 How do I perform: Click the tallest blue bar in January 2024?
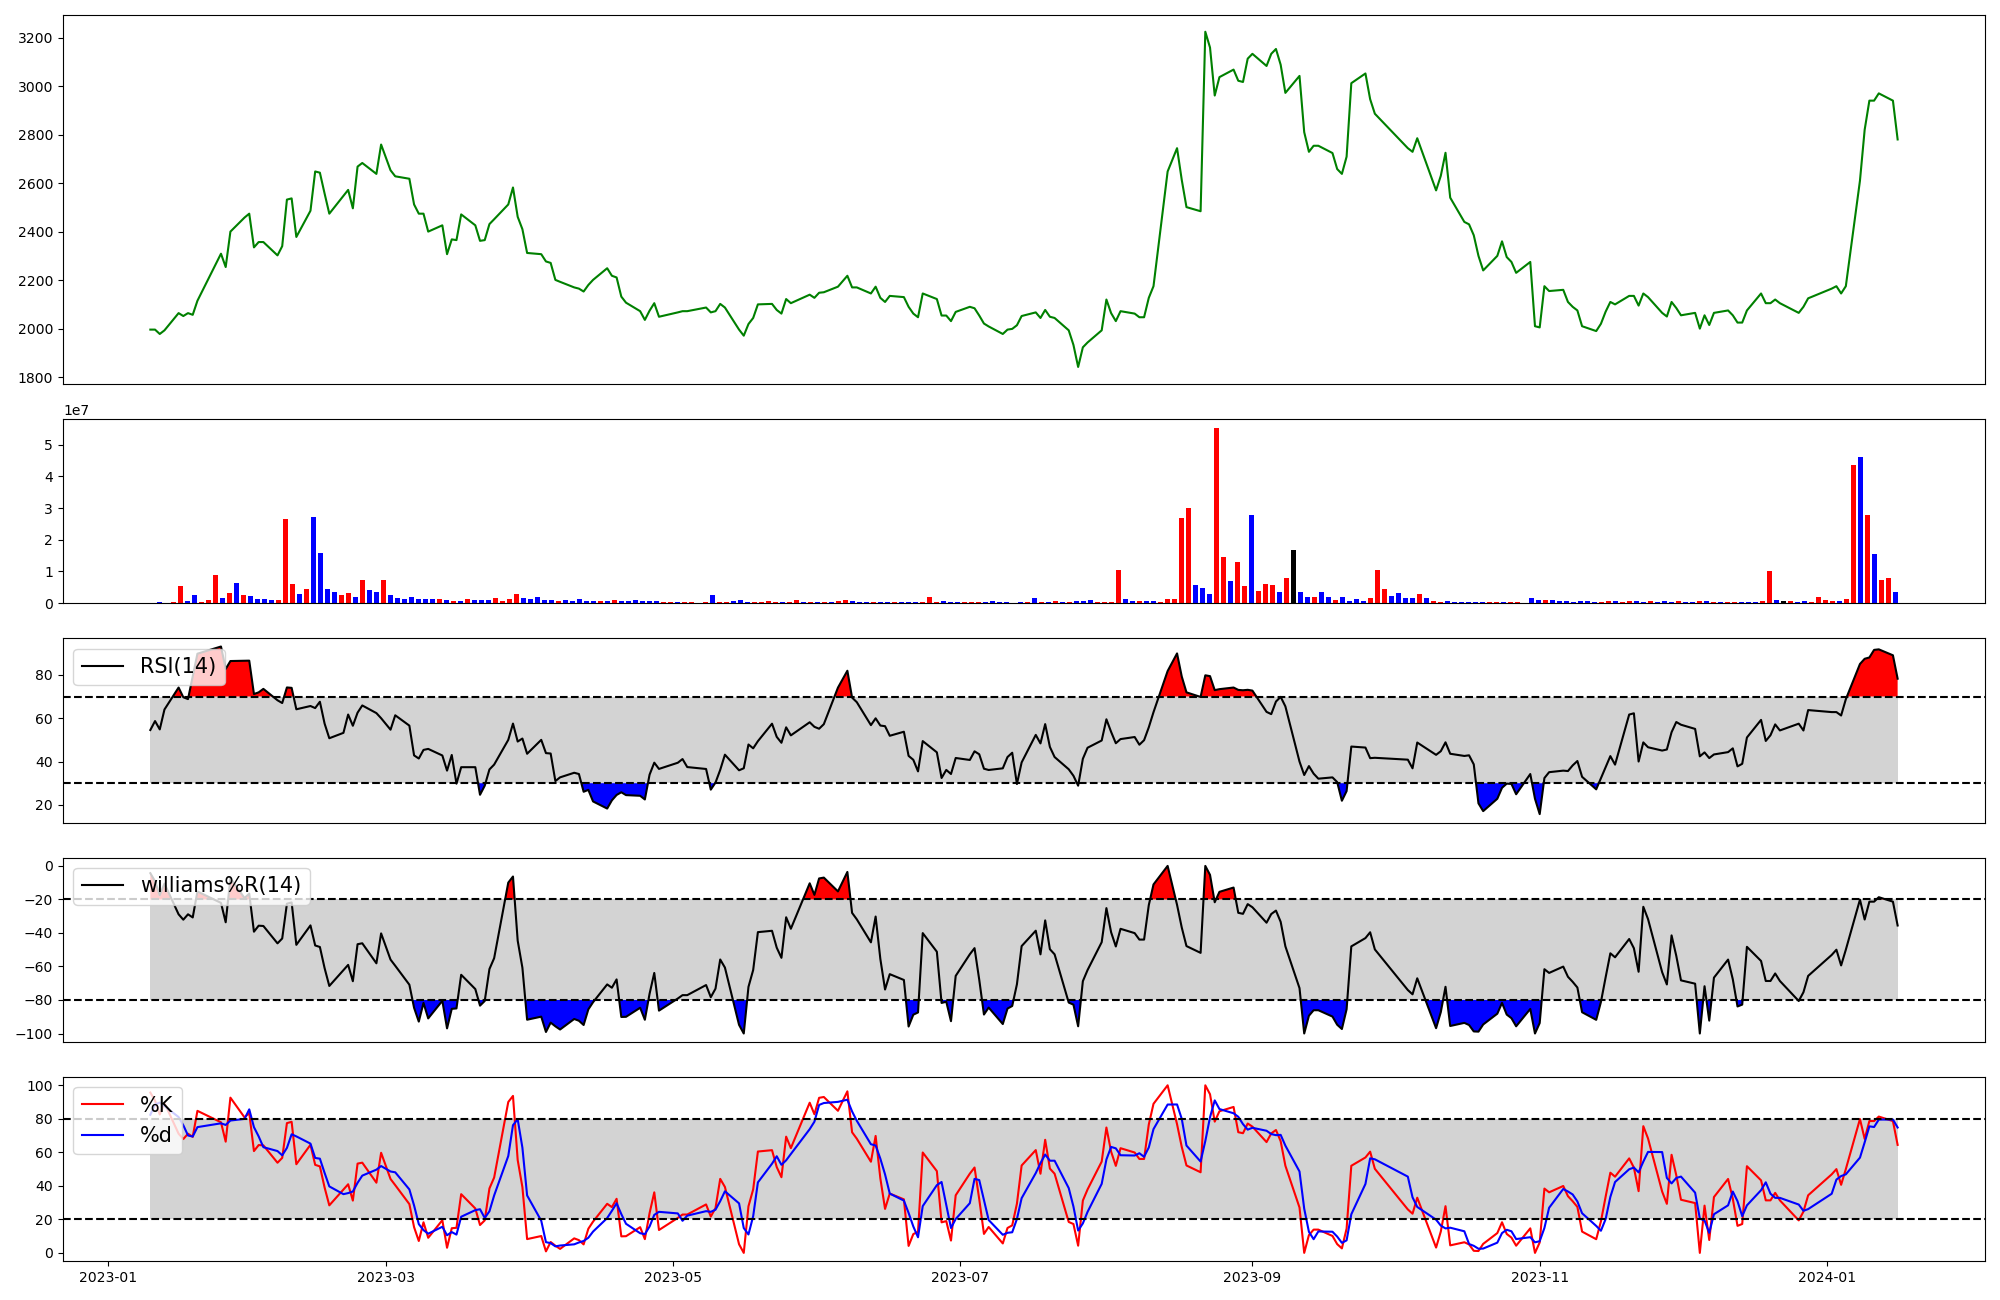point(1860,530)
